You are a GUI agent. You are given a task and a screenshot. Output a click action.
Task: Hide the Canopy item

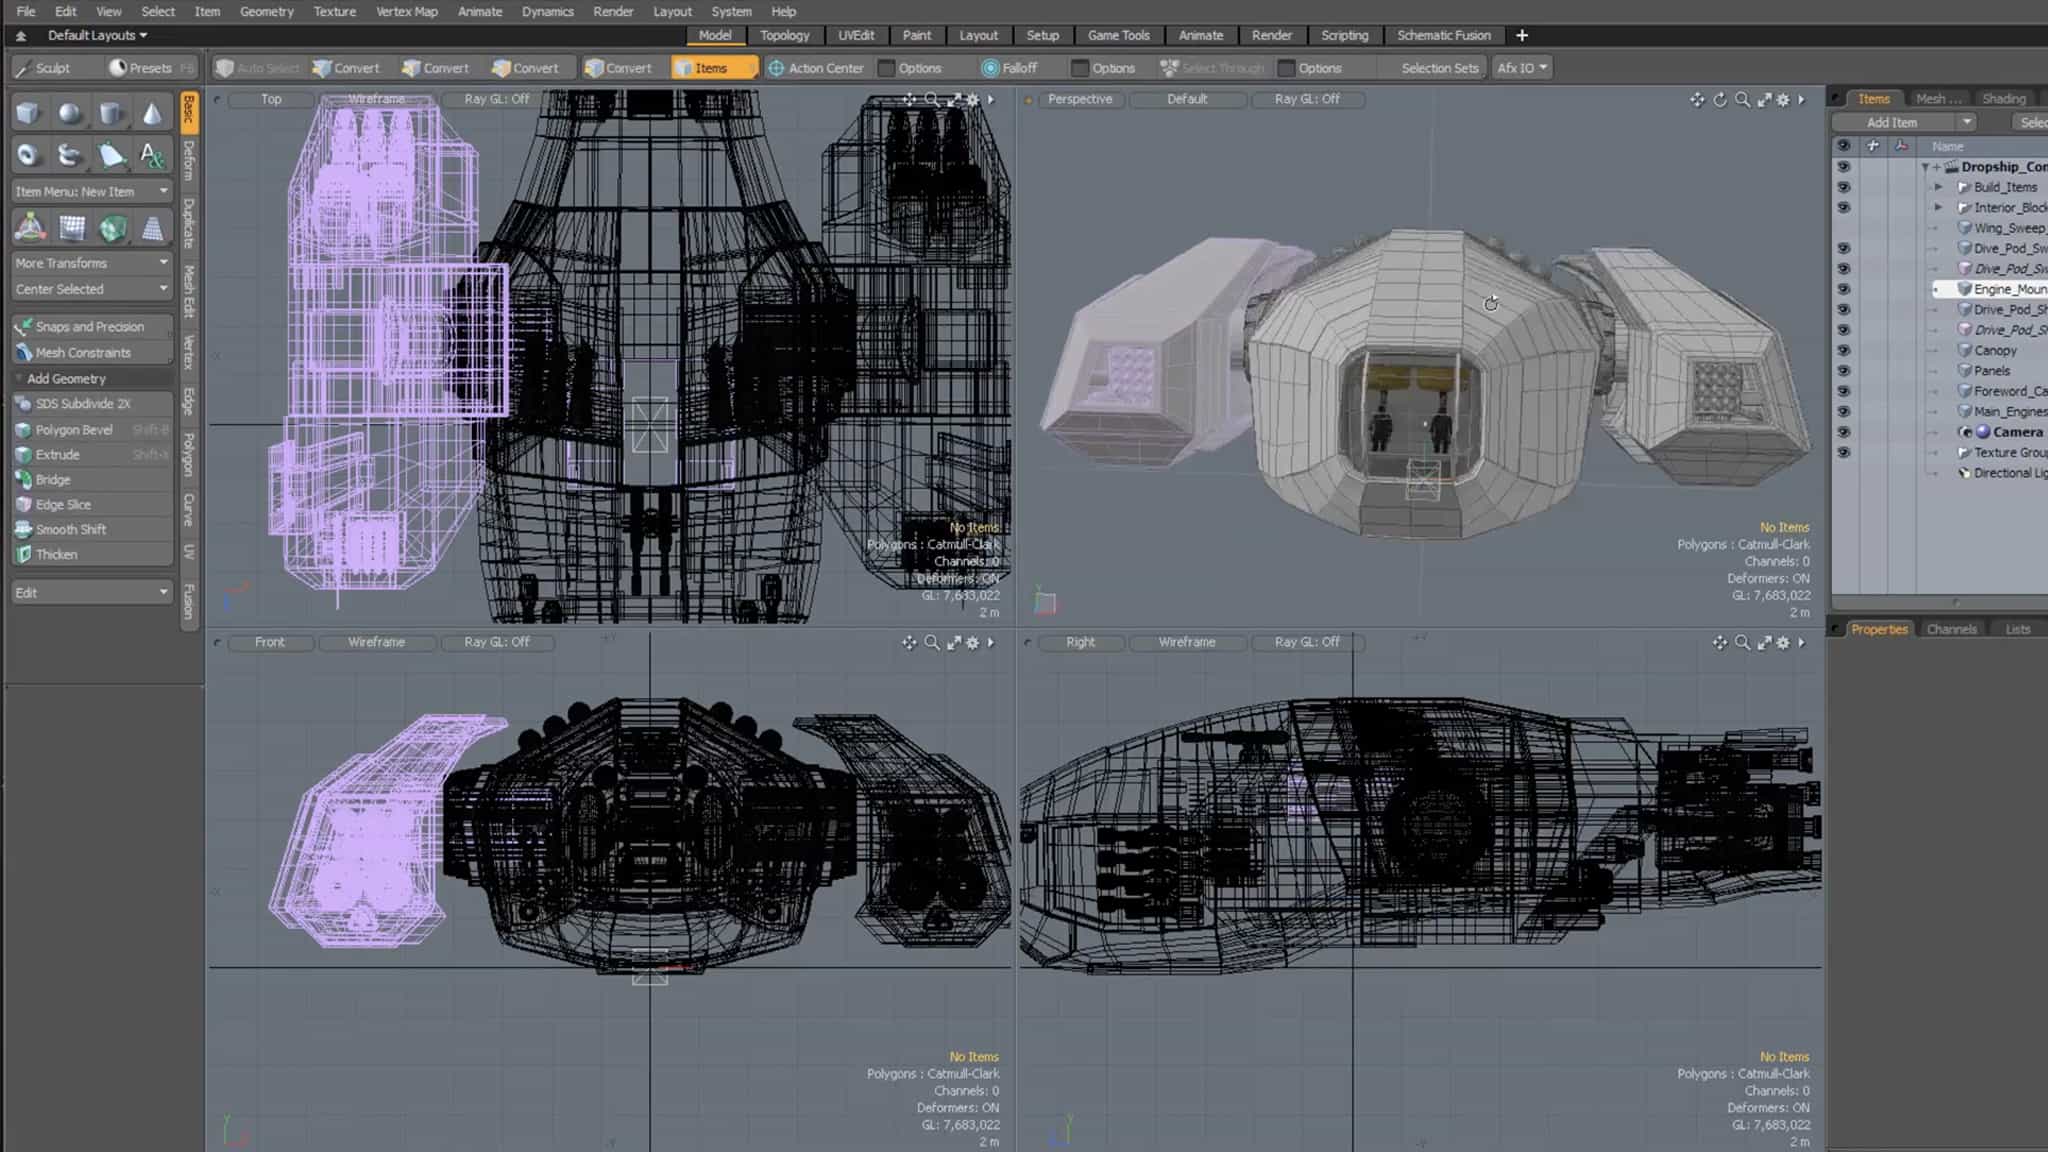click(1843, 350)
